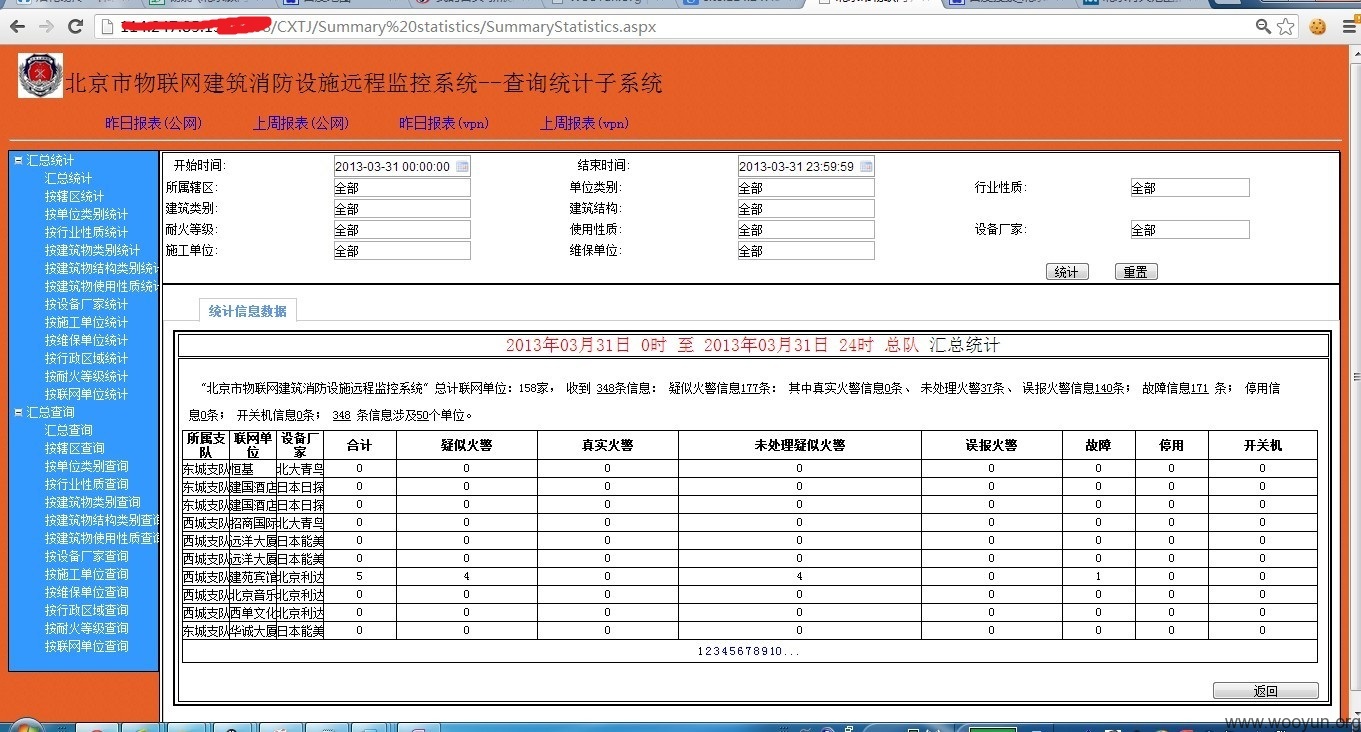1361x732 pixels.
Task: Click the 171 fault info count link
Action: tap(1201, 388)
